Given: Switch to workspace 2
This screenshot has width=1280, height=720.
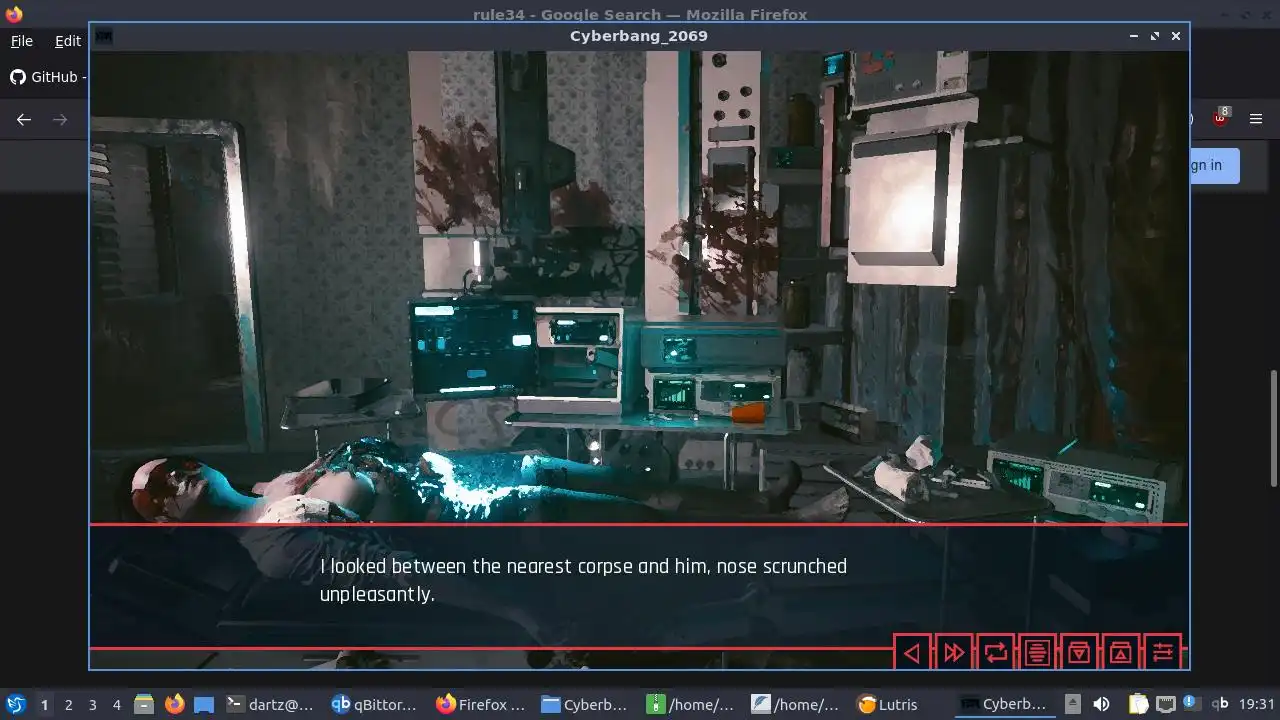Looking at the screenshot, I should click(69, 705).
